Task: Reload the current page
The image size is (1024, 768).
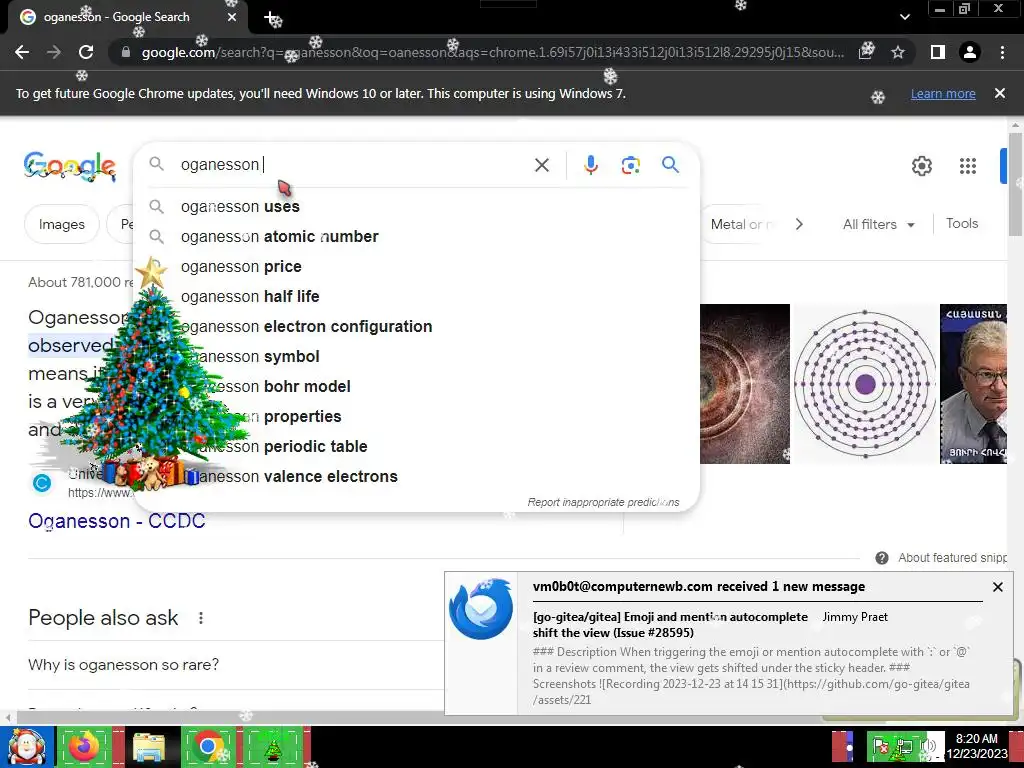Action: (86, 52)
